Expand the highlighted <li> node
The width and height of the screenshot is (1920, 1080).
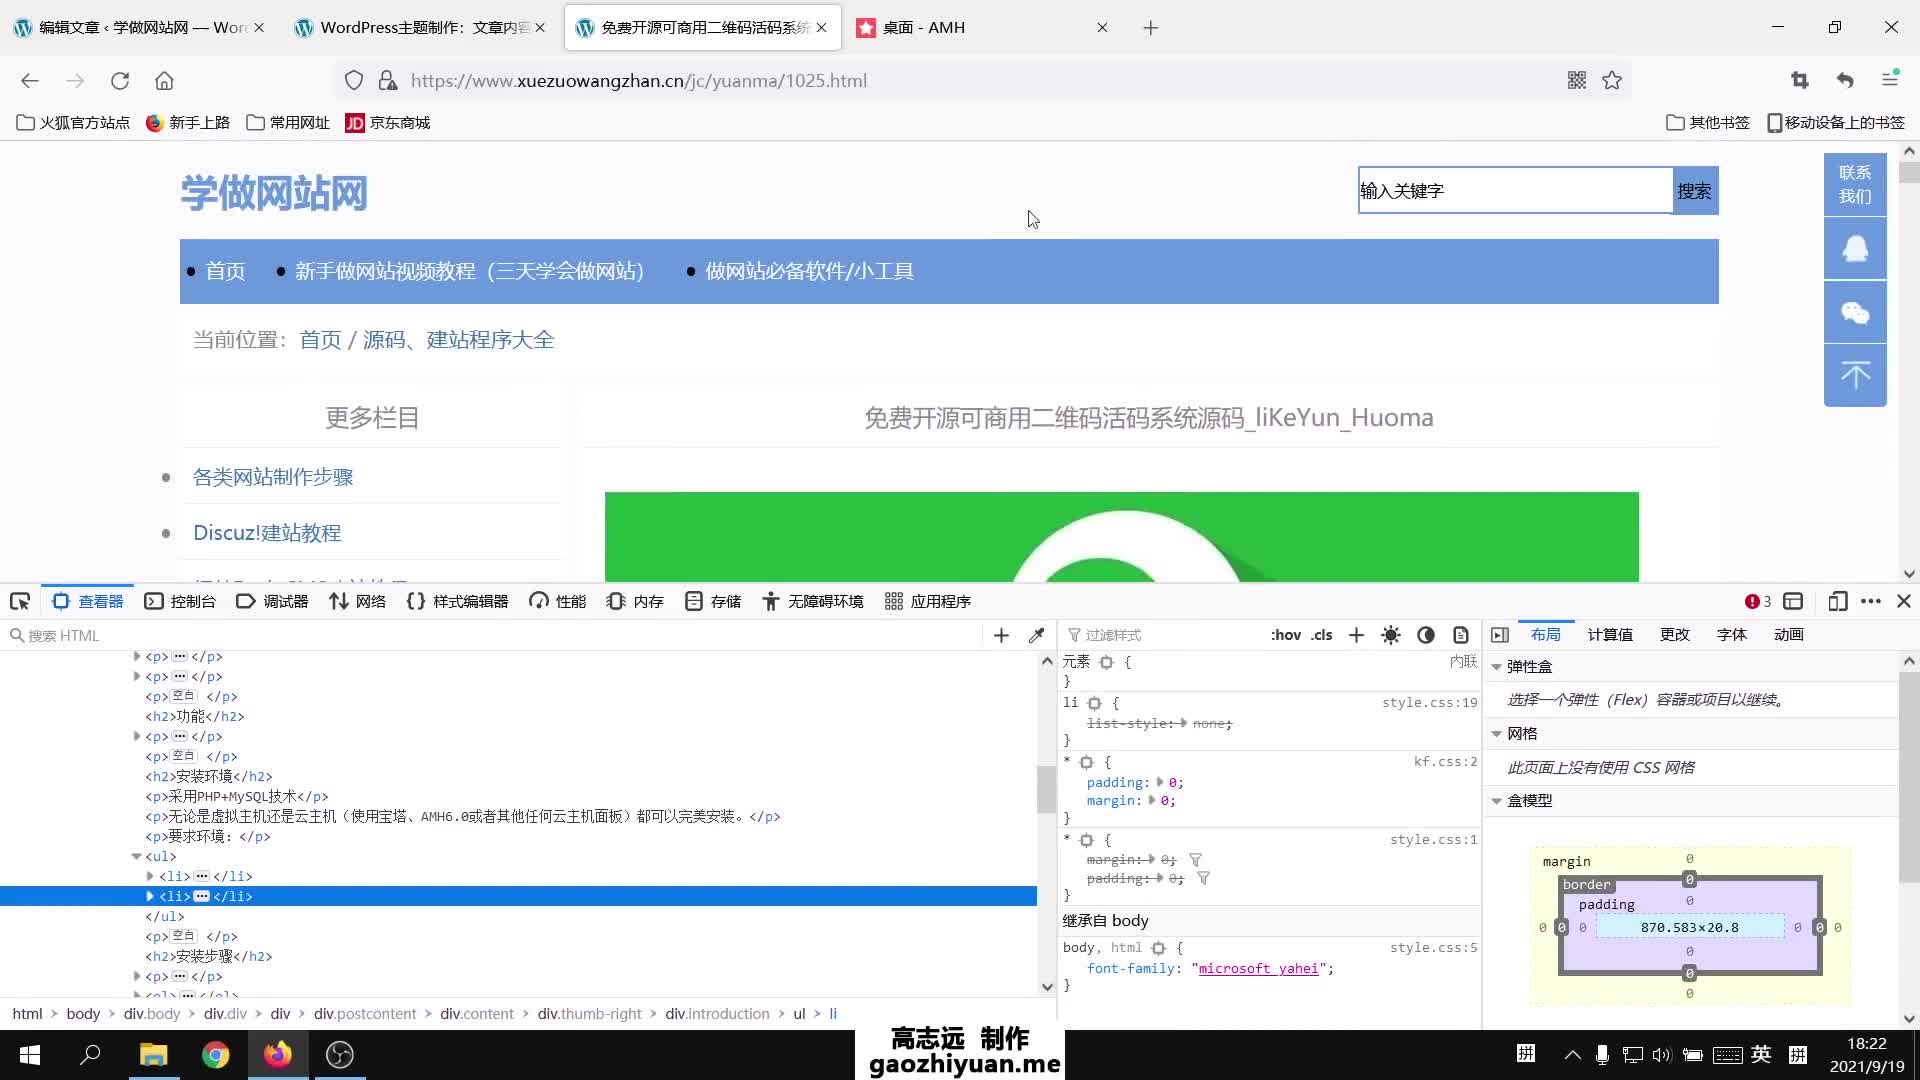[148, 896]
